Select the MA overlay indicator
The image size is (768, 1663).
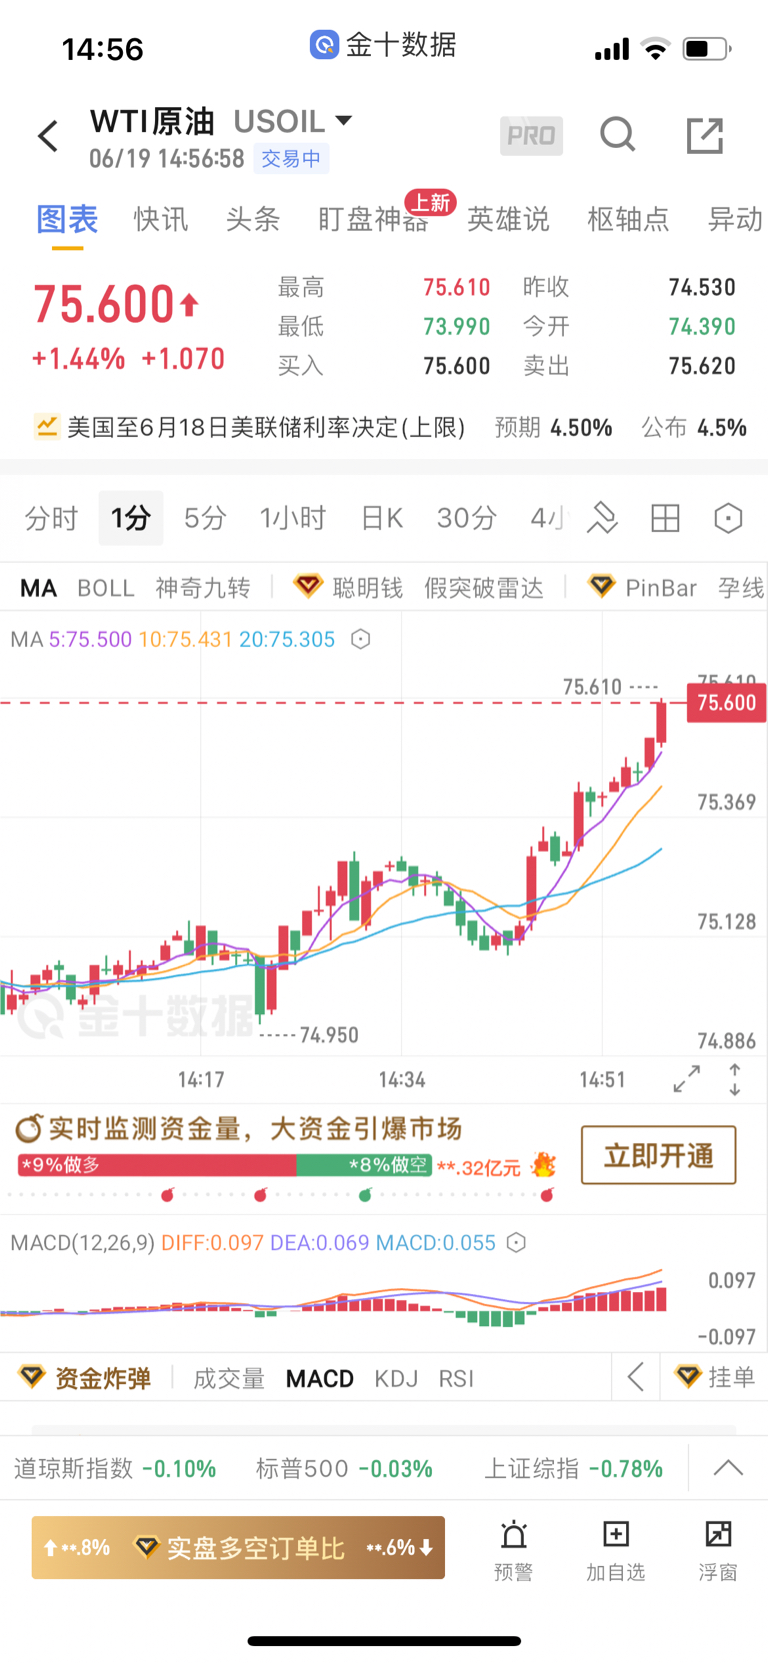[x=39, y=588]
